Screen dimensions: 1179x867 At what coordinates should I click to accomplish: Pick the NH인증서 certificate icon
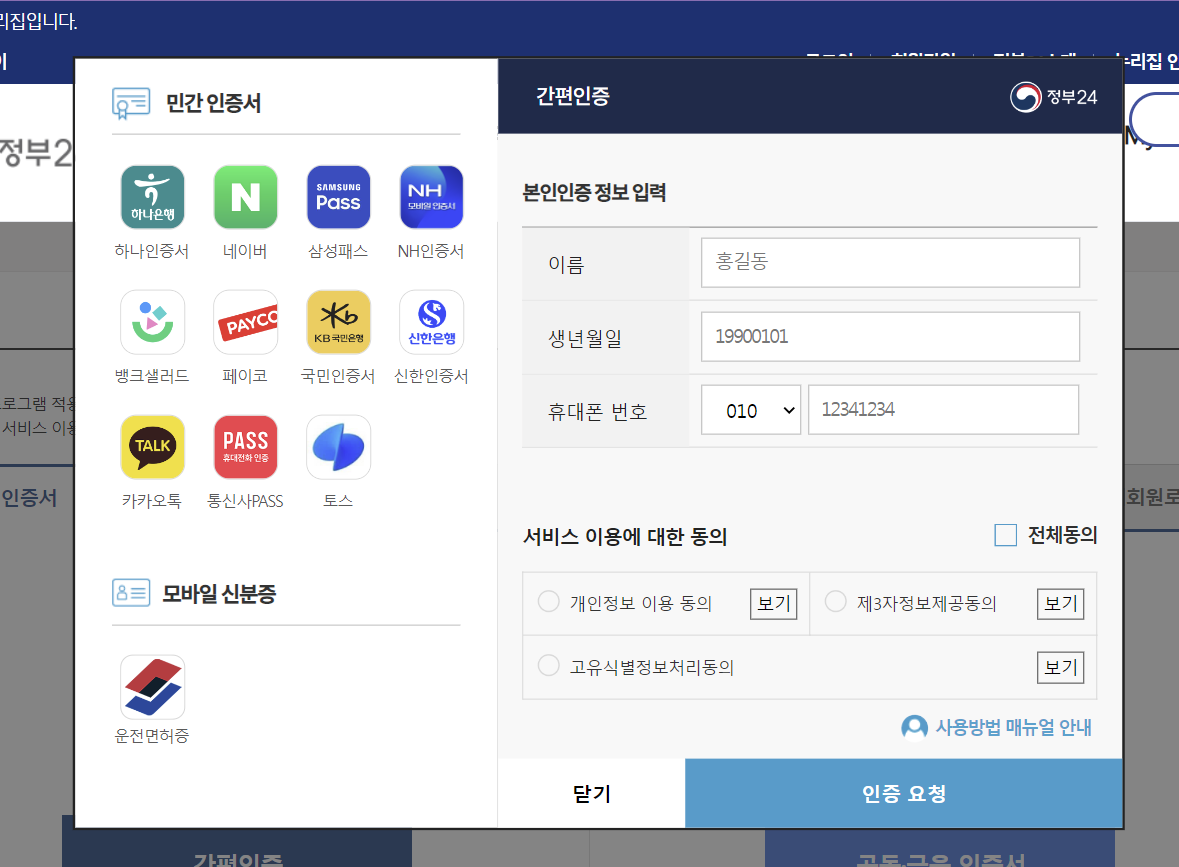click(x=432, y=197)
